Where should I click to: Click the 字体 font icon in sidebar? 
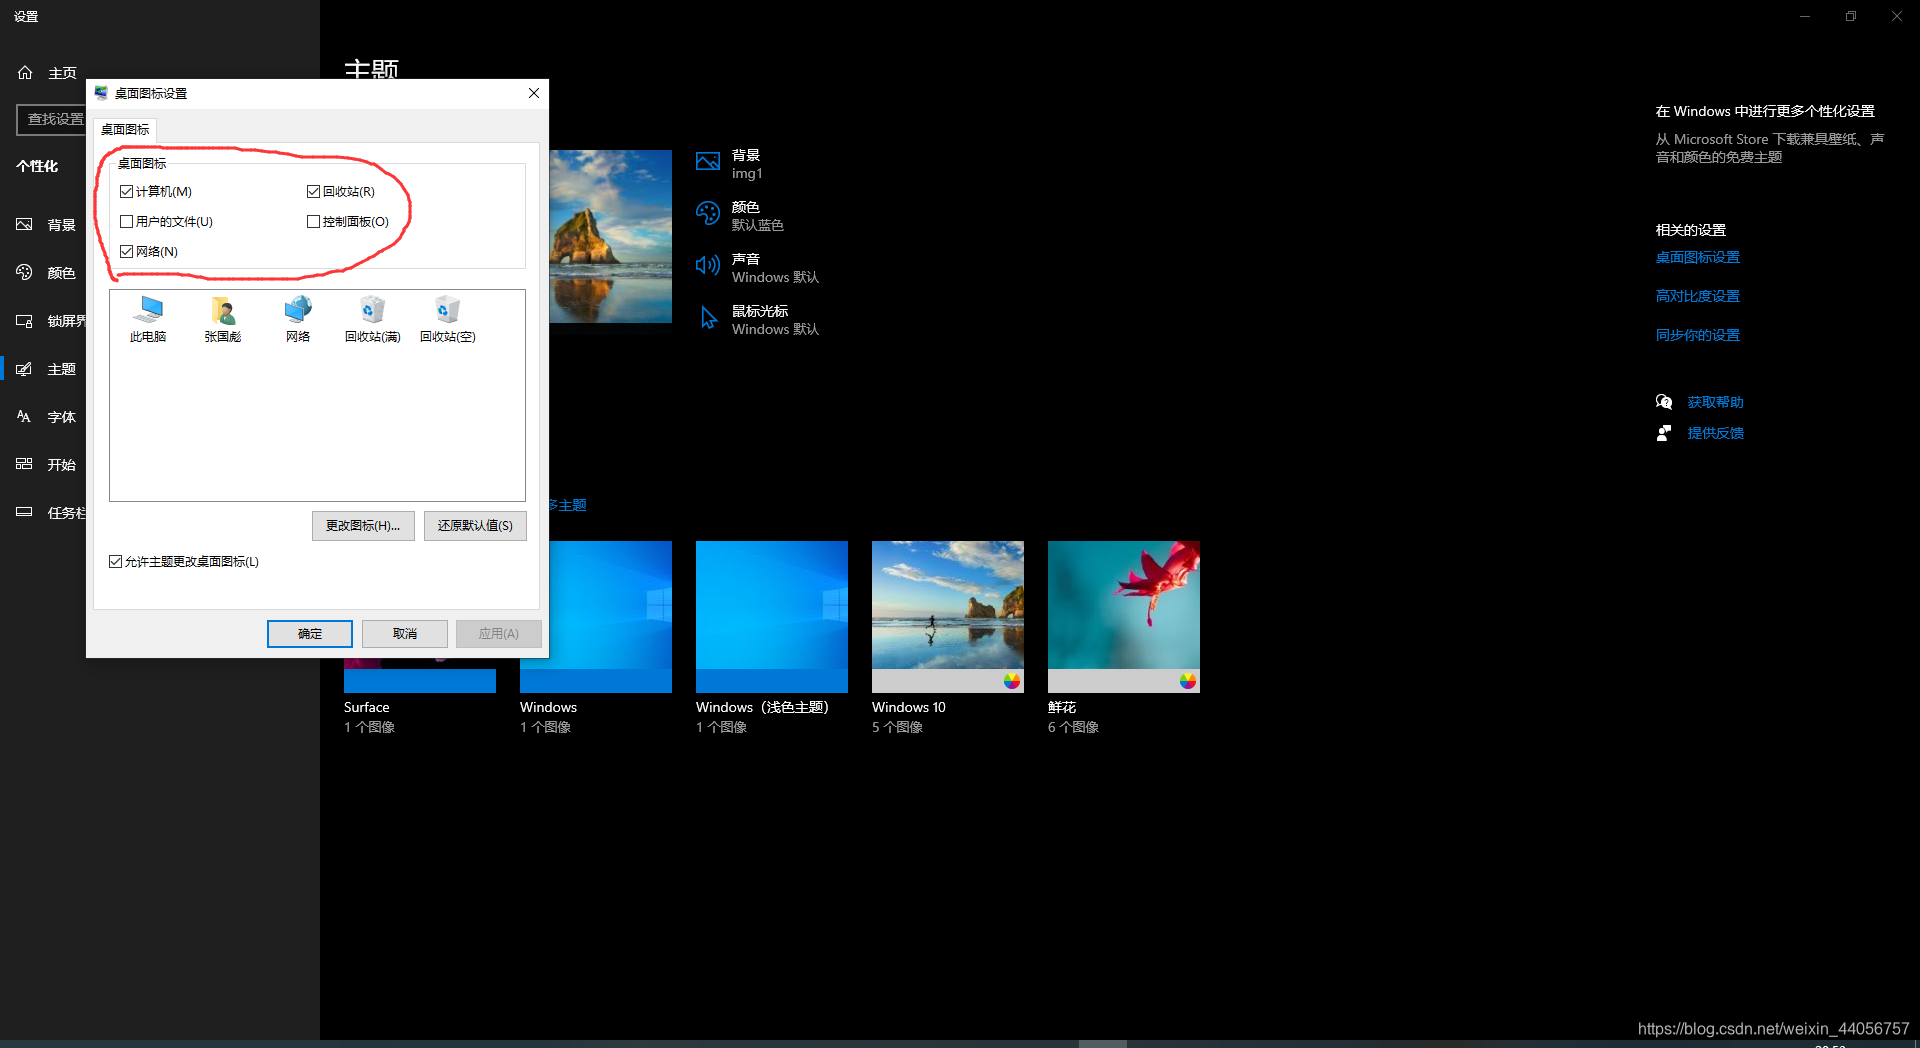pyautogui.click(x=25, y=417)
